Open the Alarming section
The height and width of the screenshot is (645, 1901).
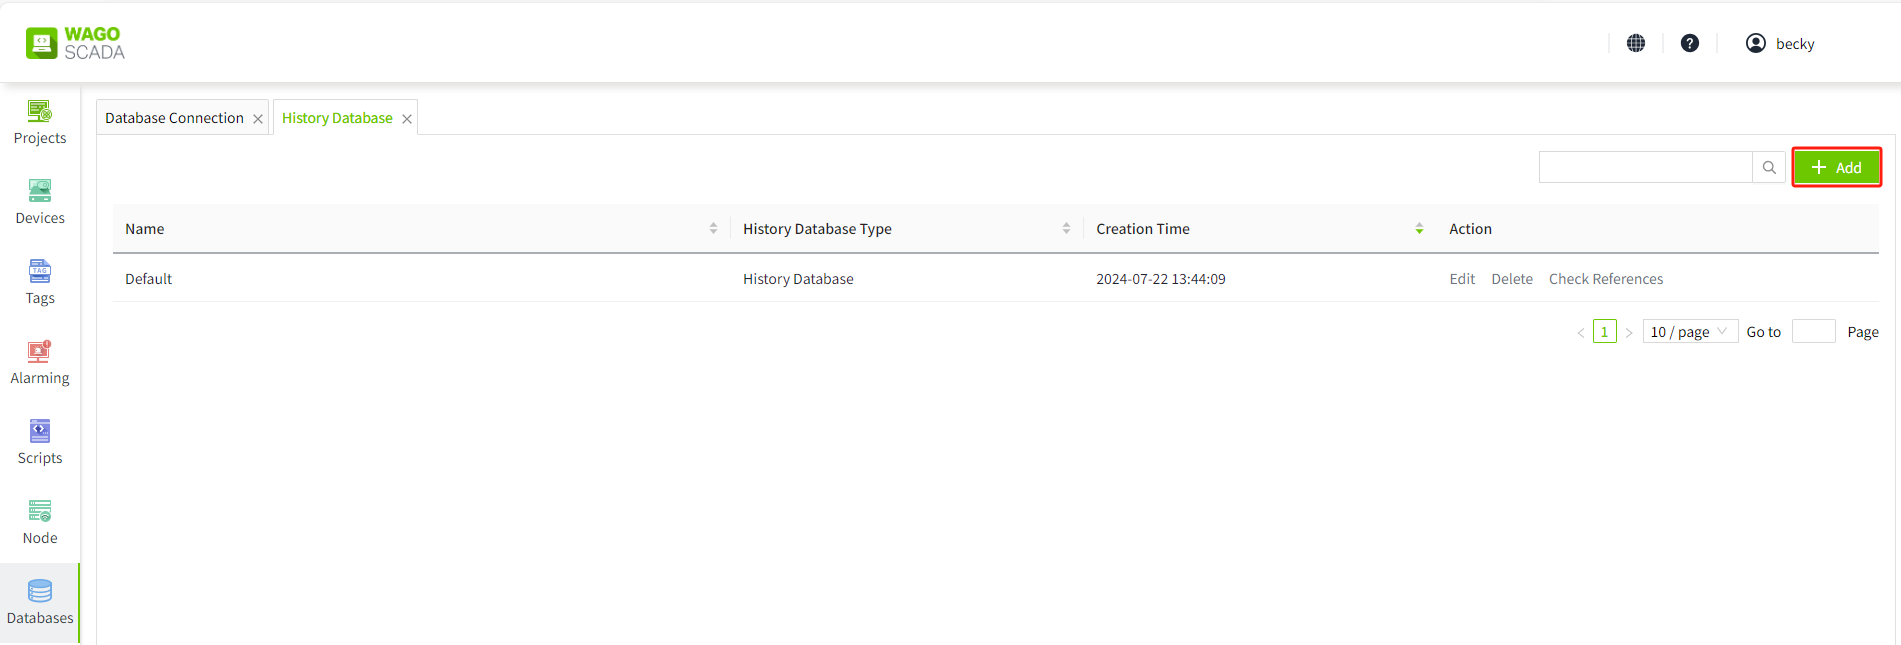pyautogui.click(x=40, y=362)
